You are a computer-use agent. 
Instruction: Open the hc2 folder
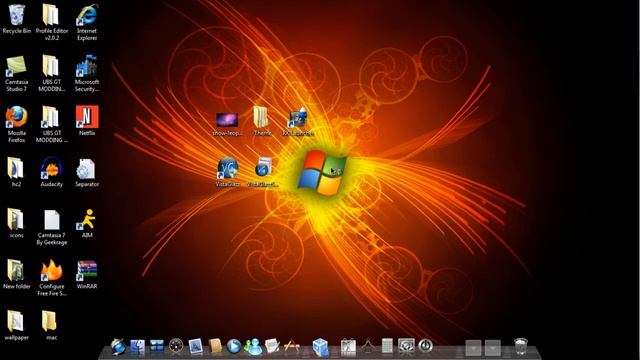(16, 172)
